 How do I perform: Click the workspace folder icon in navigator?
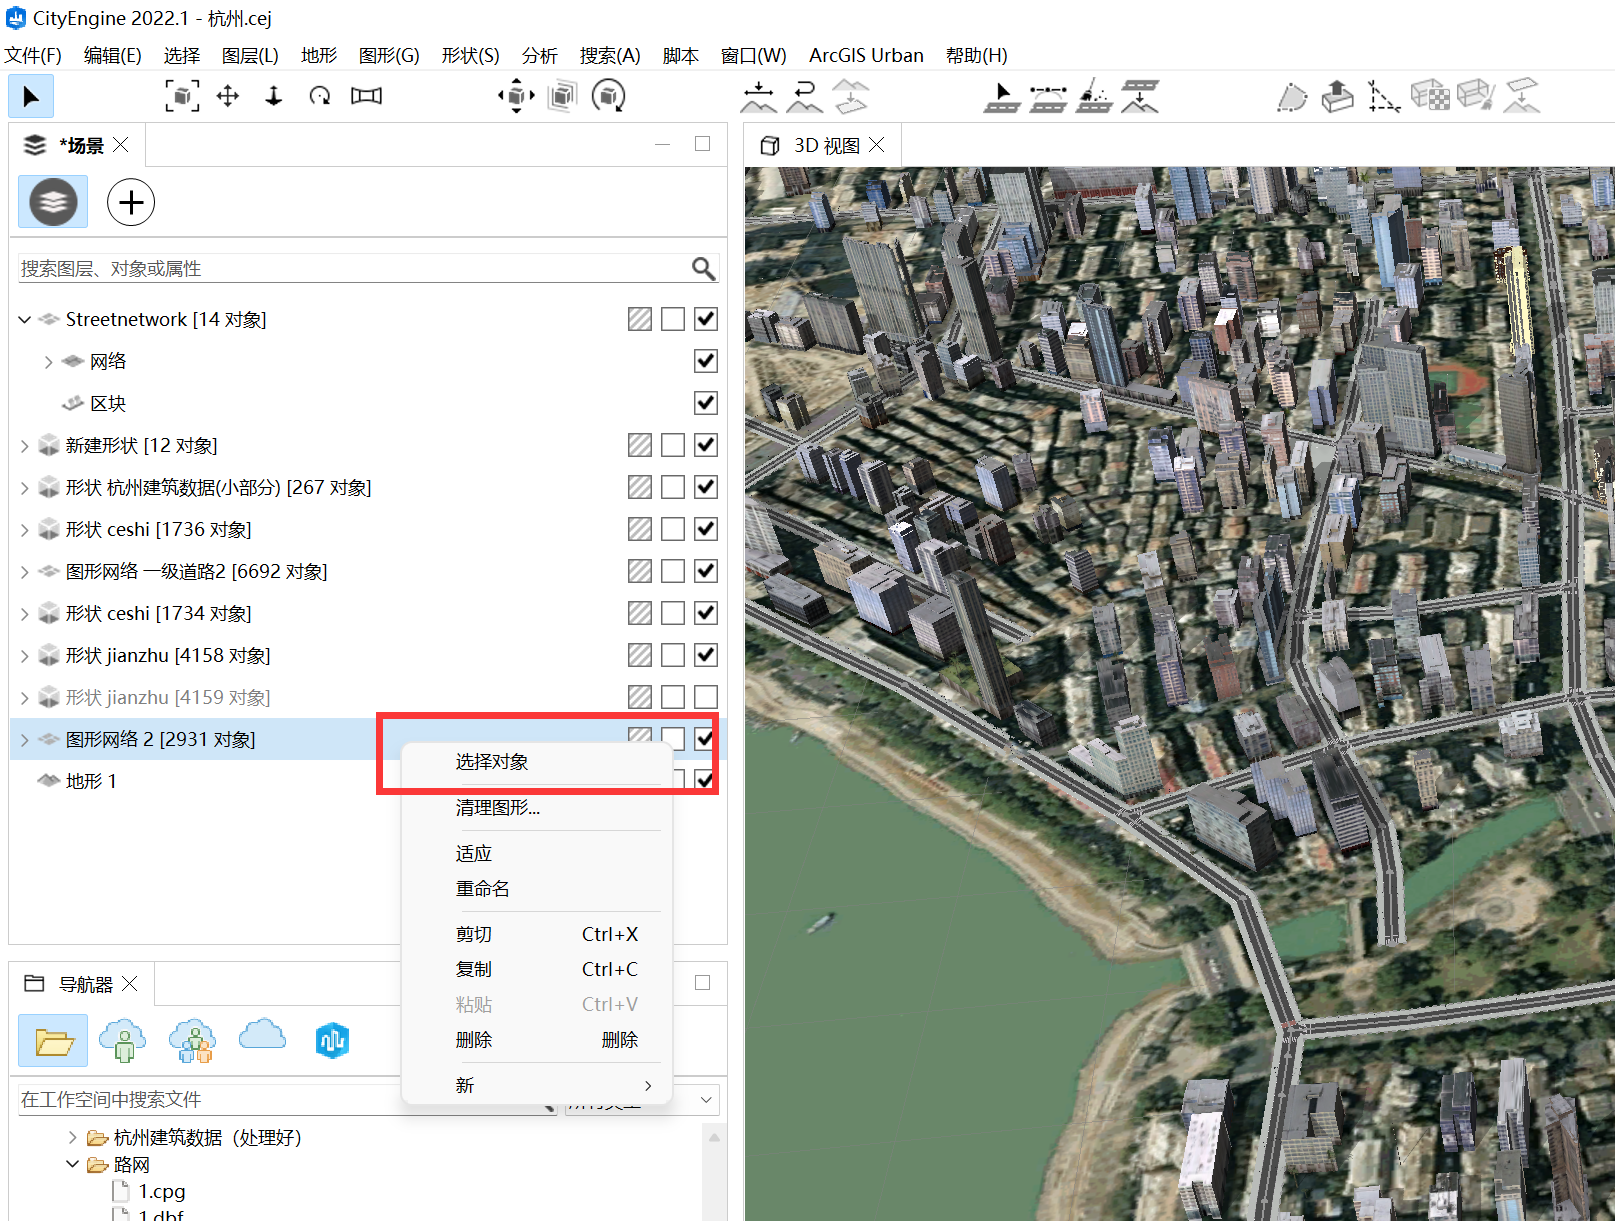[x=54, y=1041]
